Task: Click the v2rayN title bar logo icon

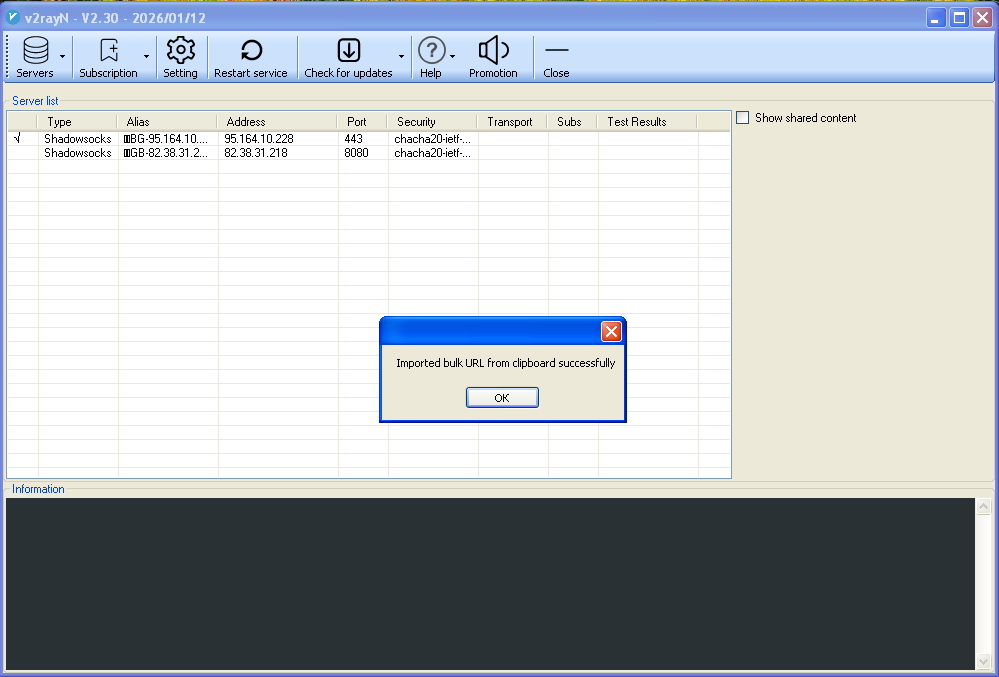Action: [x=13, y=17]
